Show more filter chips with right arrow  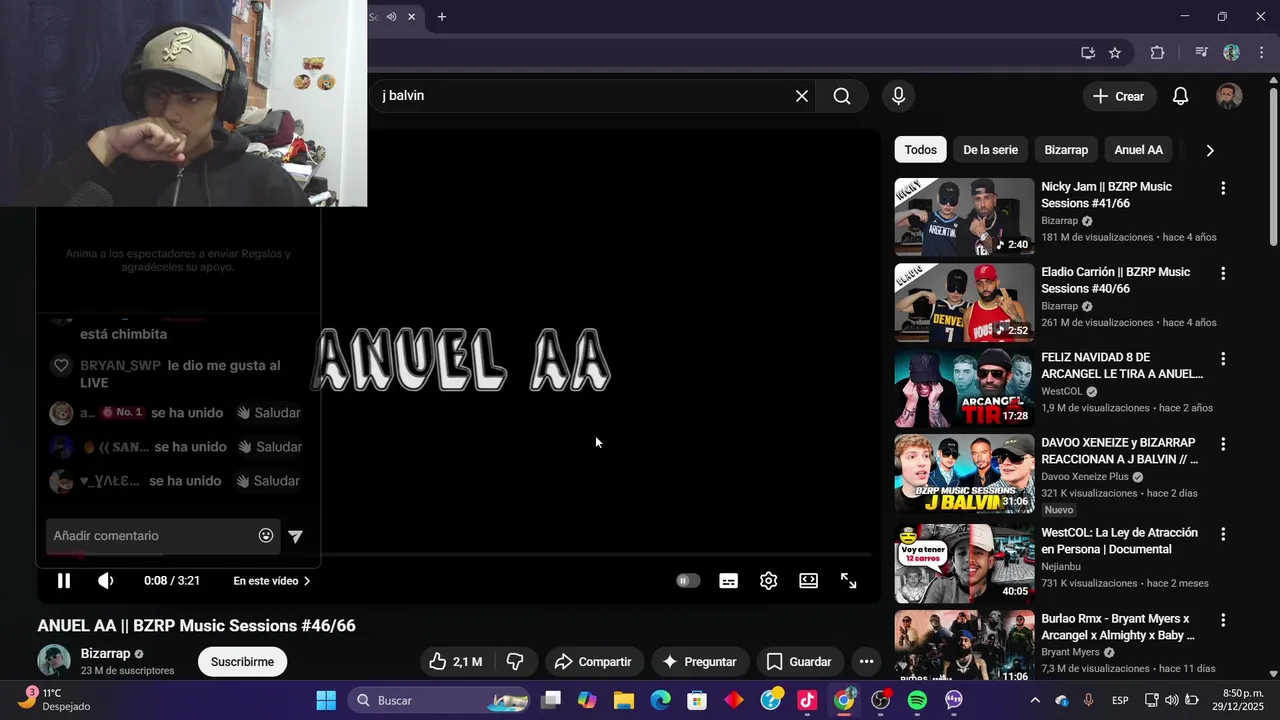1210,150
